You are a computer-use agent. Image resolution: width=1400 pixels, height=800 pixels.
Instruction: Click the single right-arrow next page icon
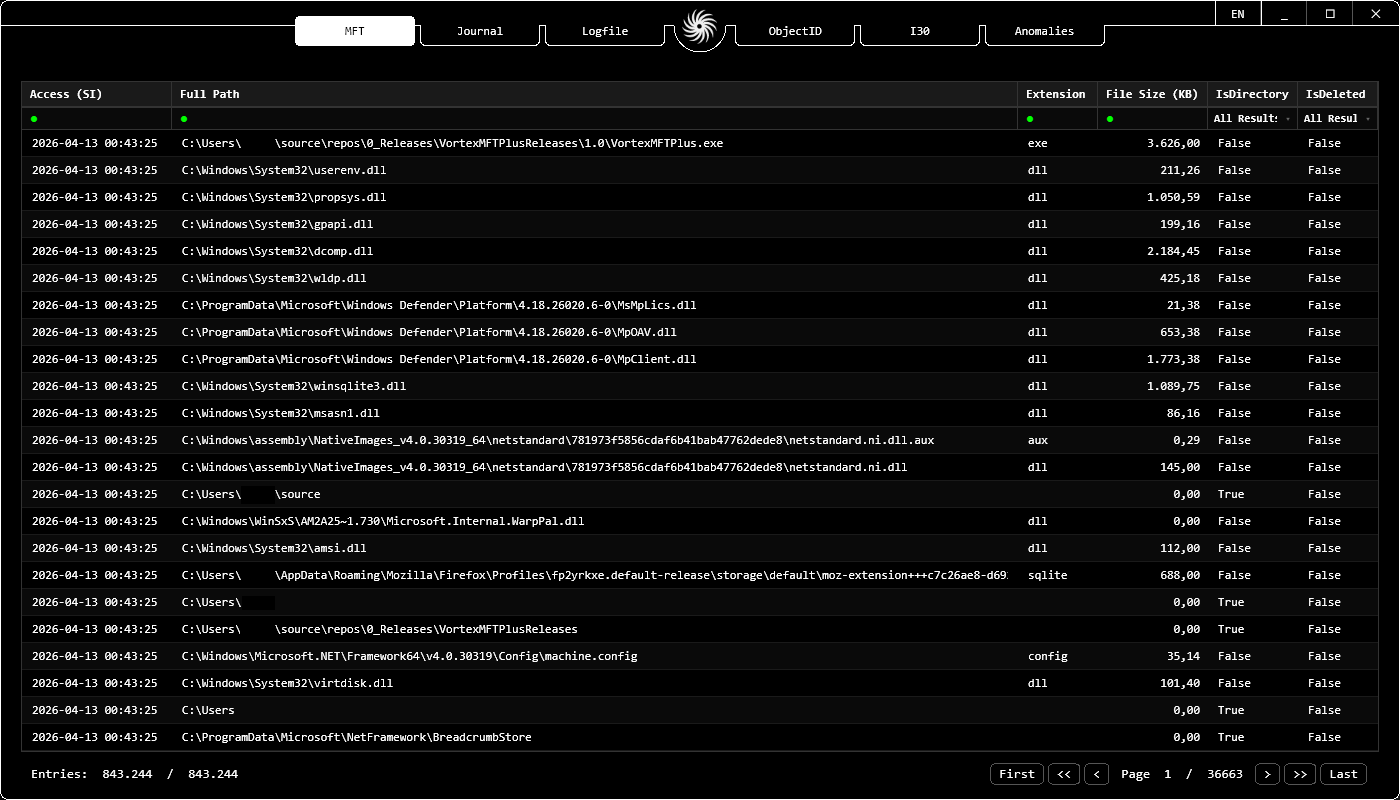1267,774
